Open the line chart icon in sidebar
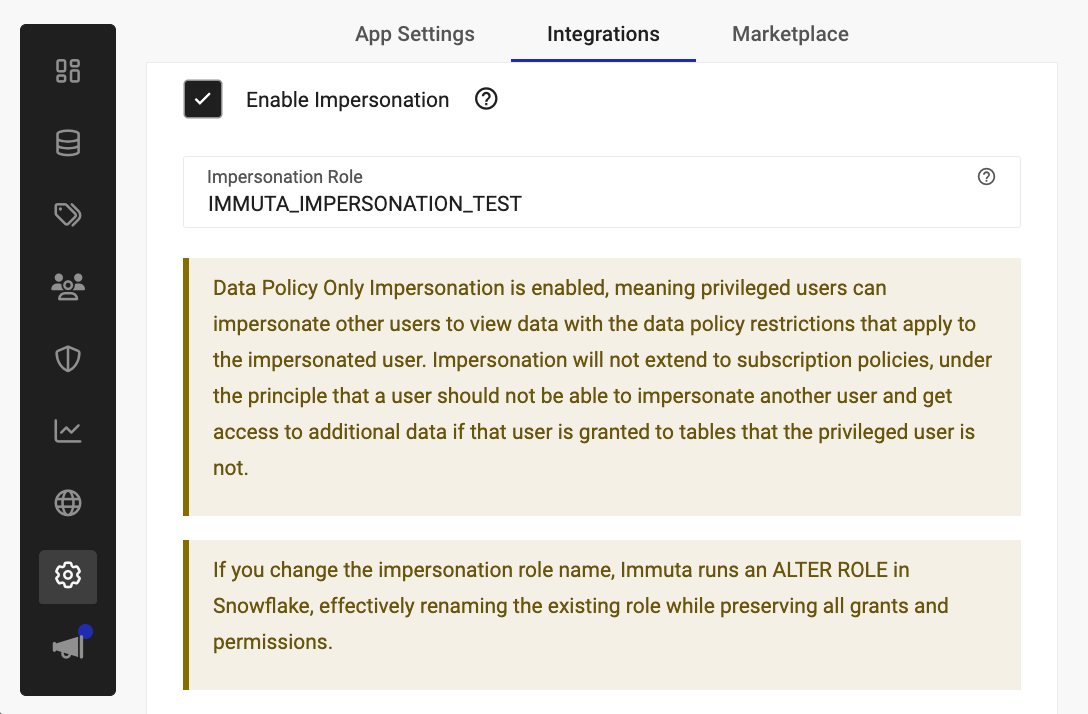 pyautogui.click(x=68, y=431)
